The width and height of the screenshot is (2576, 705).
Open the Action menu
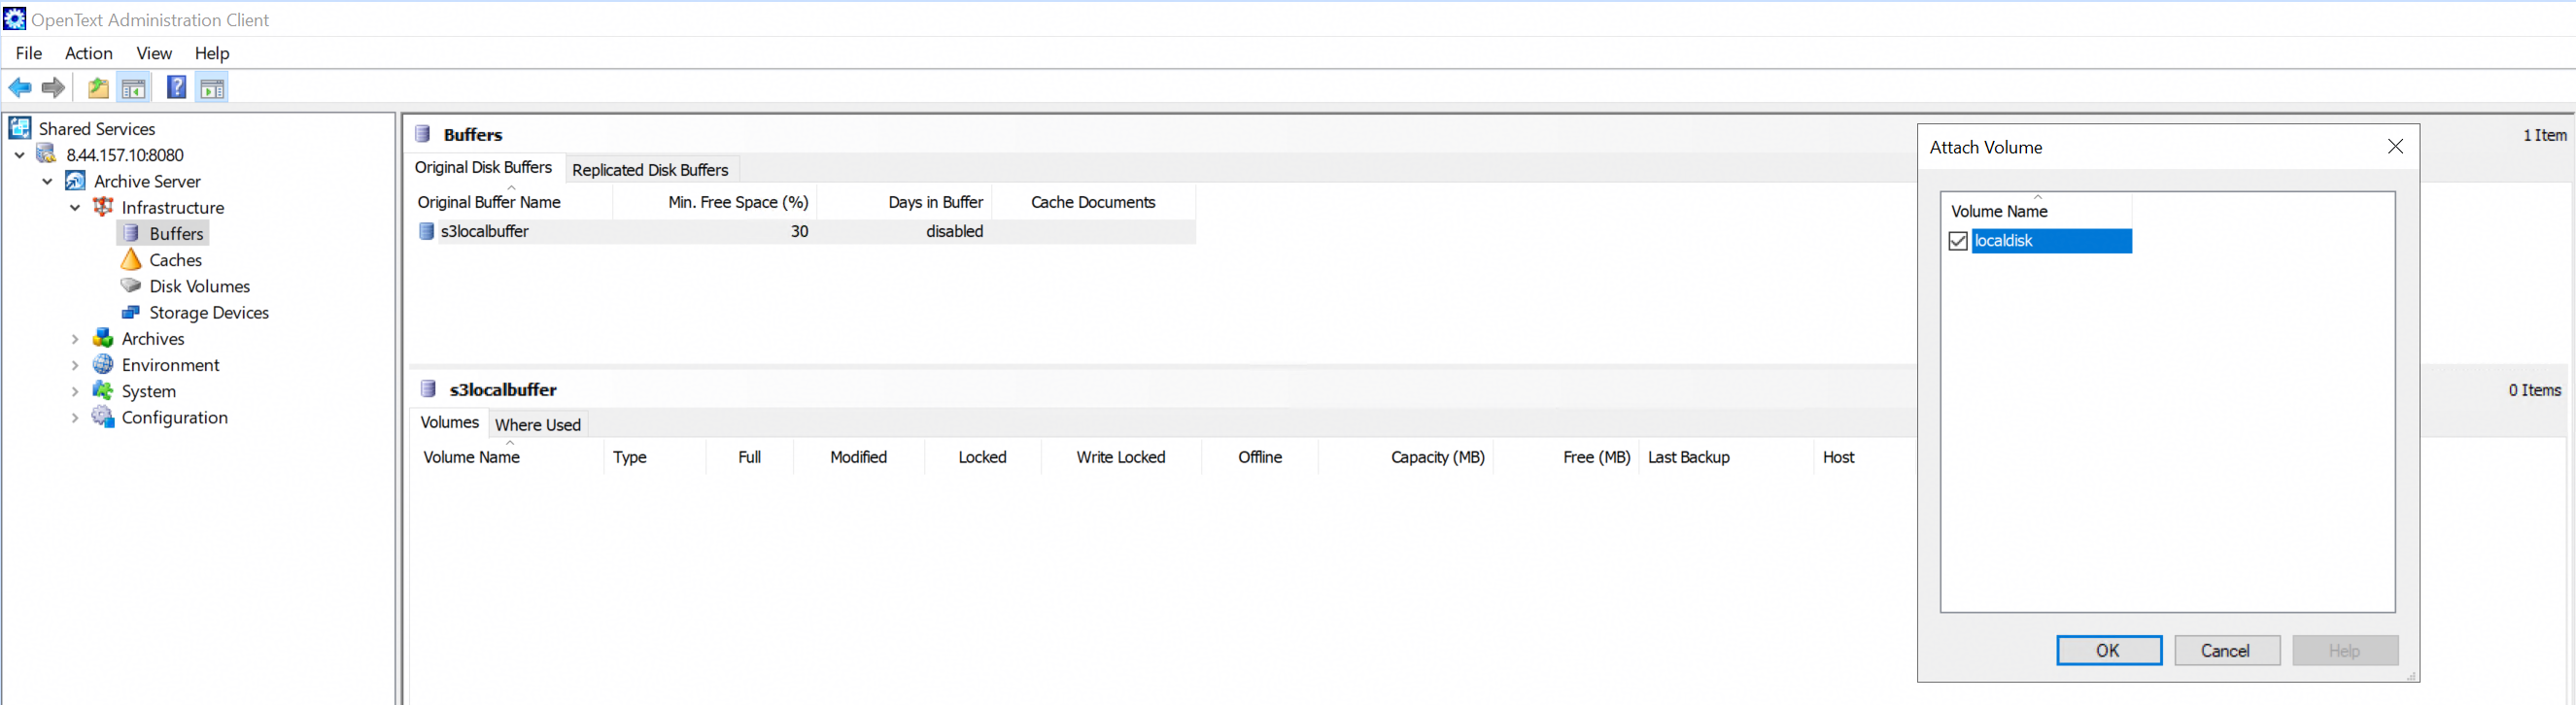(x=89, y=53)
